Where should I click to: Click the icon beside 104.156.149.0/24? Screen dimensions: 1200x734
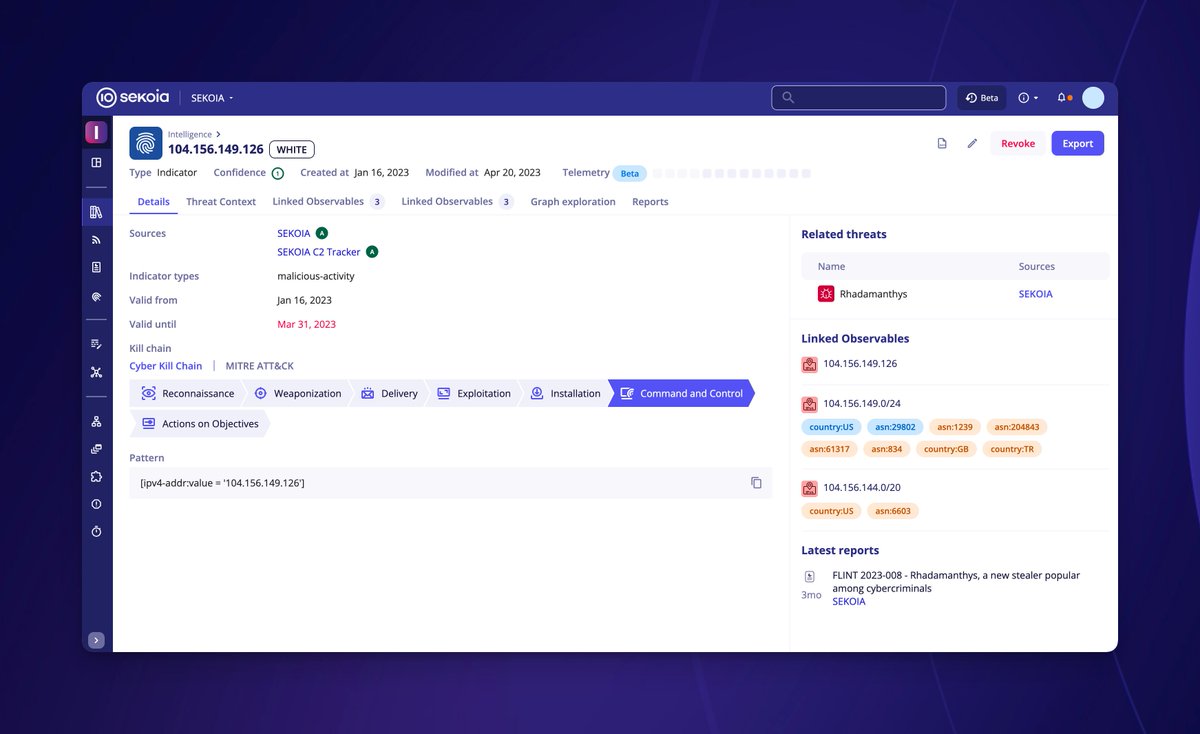[x=810, y=404]
